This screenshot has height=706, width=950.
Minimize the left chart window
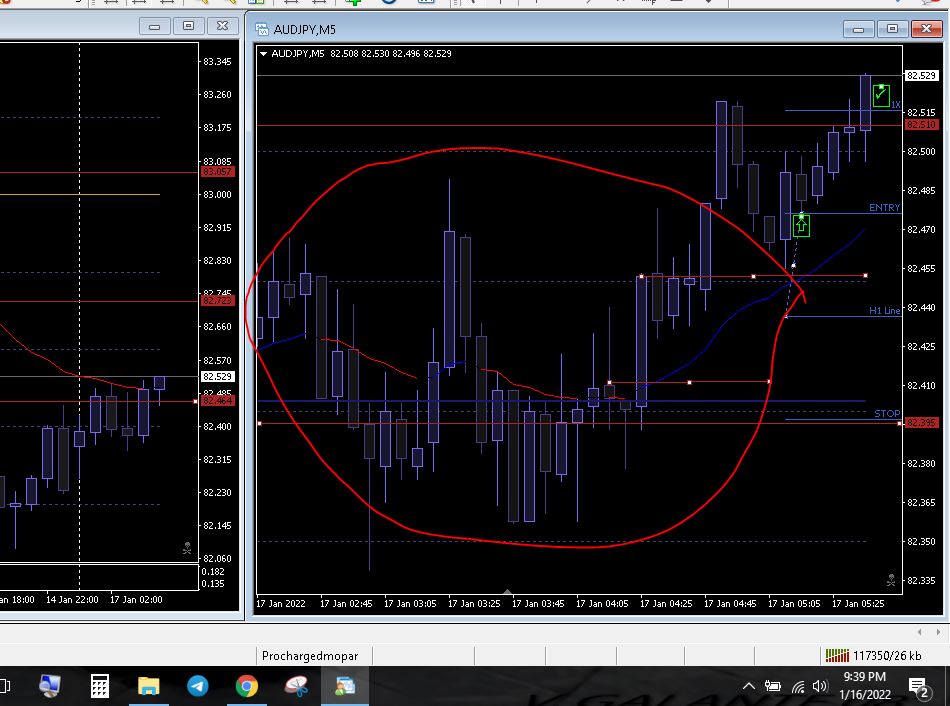click(x=154, y=26)
